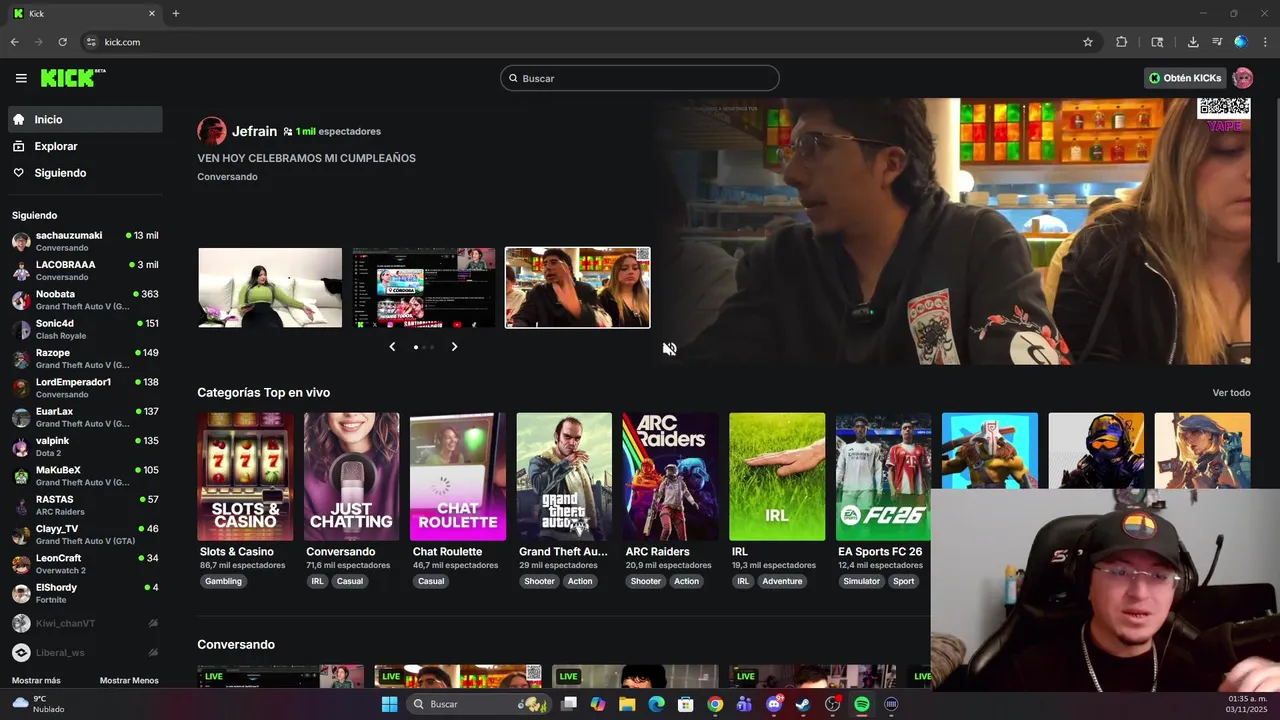
Task: Open Conversando category under Jefrain
Action: click(227, 177)
